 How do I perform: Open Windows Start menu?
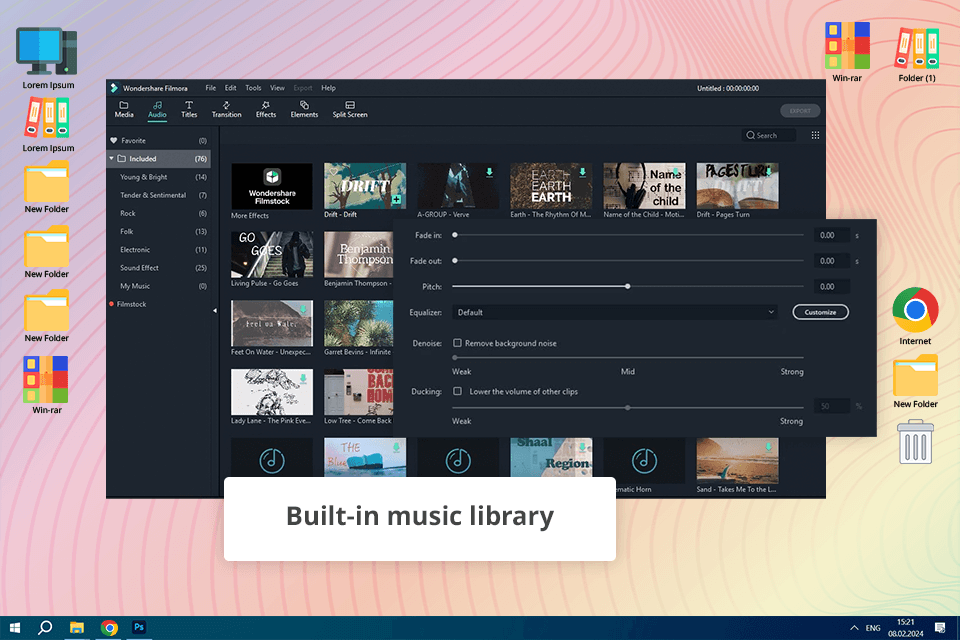pos(15,628)
